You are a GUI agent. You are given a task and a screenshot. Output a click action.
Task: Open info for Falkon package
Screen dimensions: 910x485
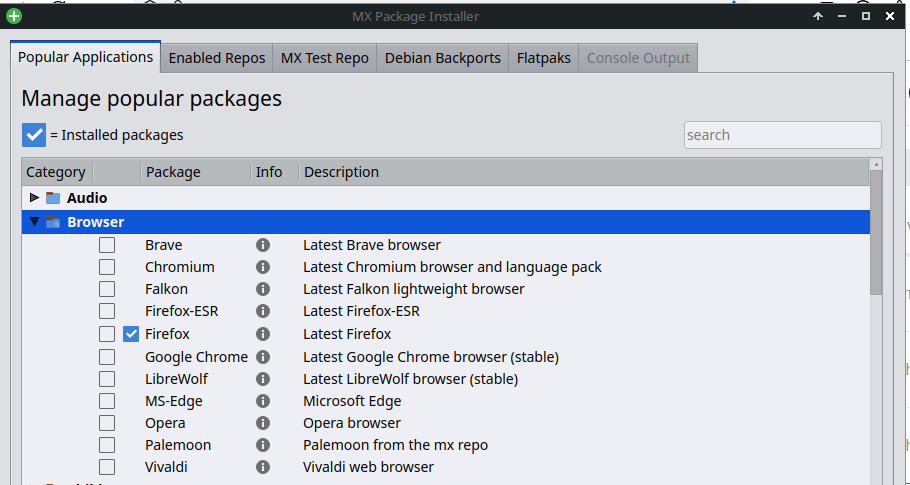point(263,289)
